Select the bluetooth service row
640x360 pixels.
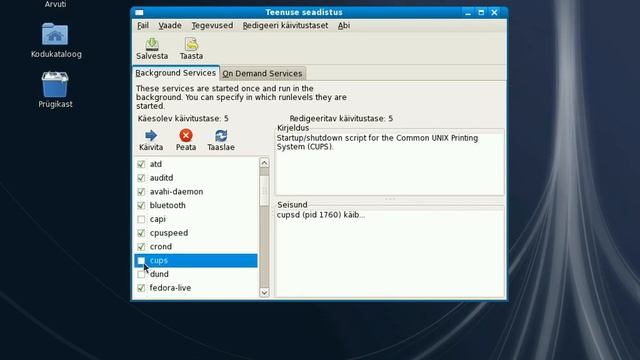pos(196,205)
